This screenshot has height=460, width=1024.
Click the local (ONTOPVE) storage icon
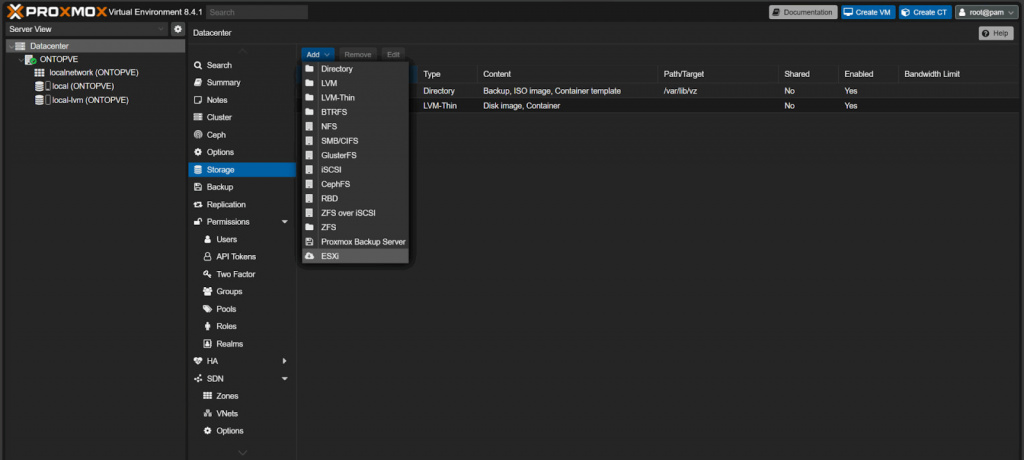coord(42,86)
